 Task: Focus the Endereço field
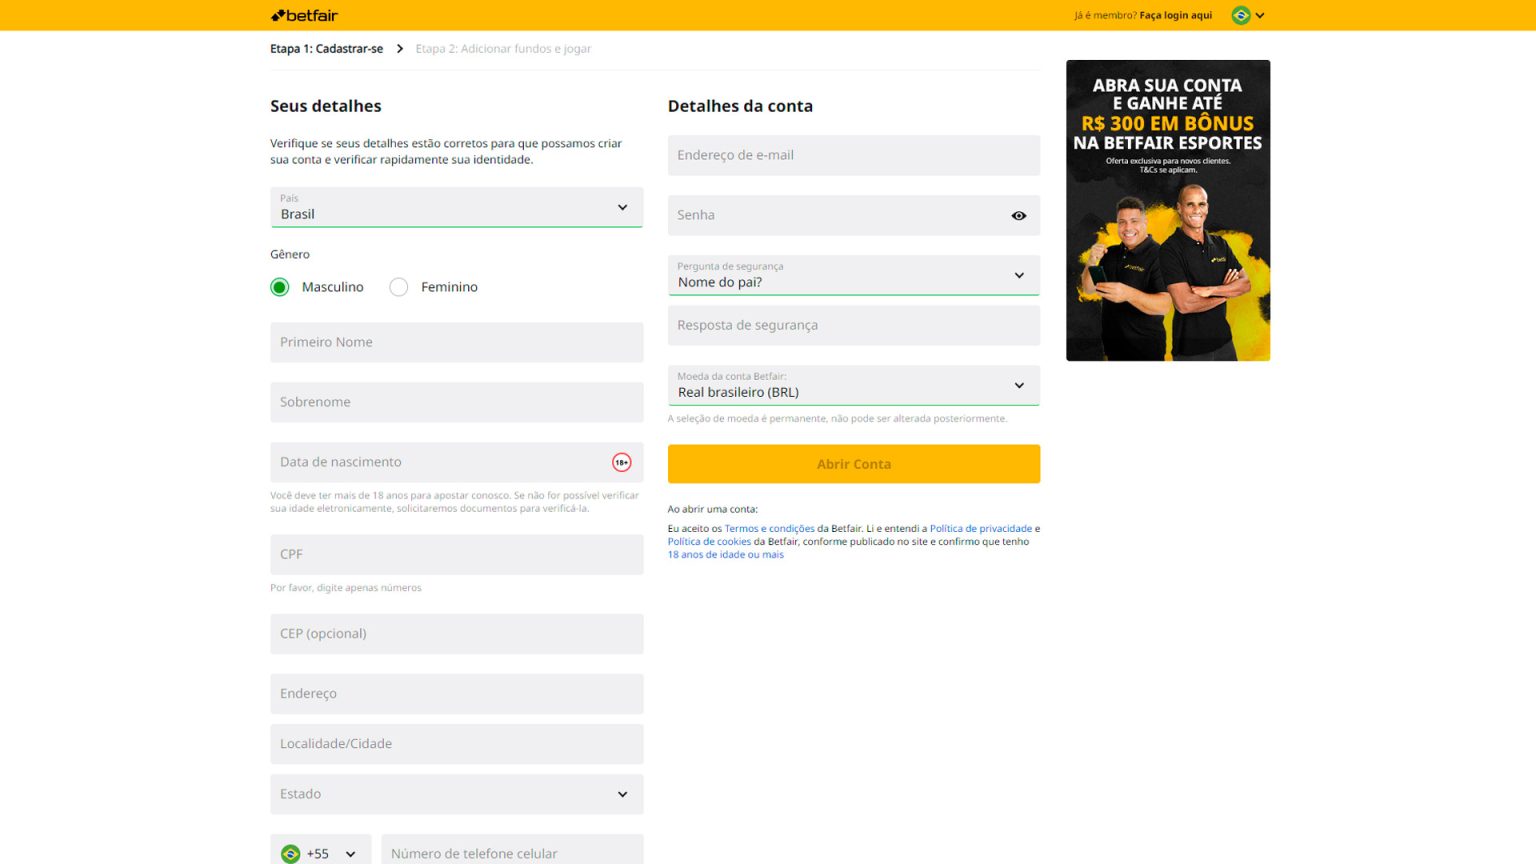[456, 694]
